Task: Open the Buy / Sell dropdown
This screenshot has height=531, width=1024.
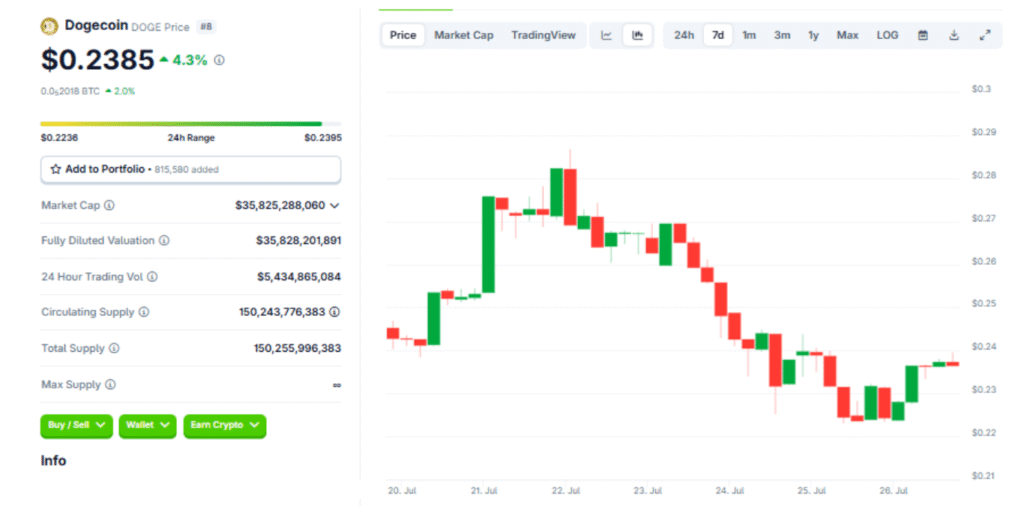Action: pos(77,425)
